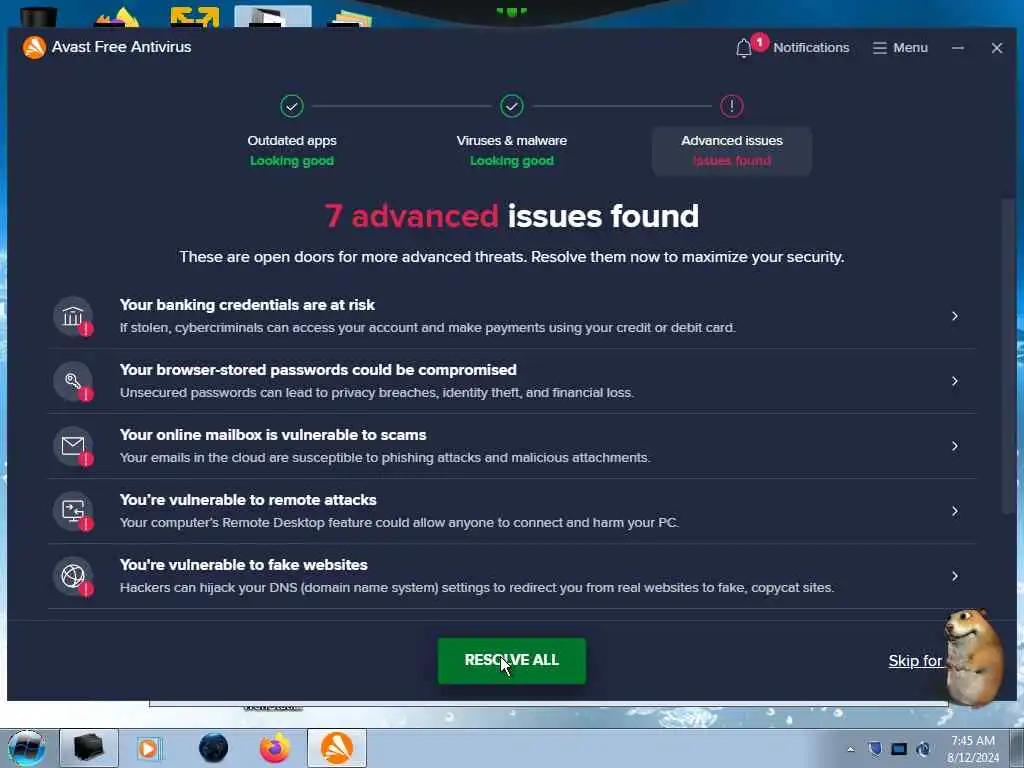Expand the remote attacks issue chevron

point(955,511)
